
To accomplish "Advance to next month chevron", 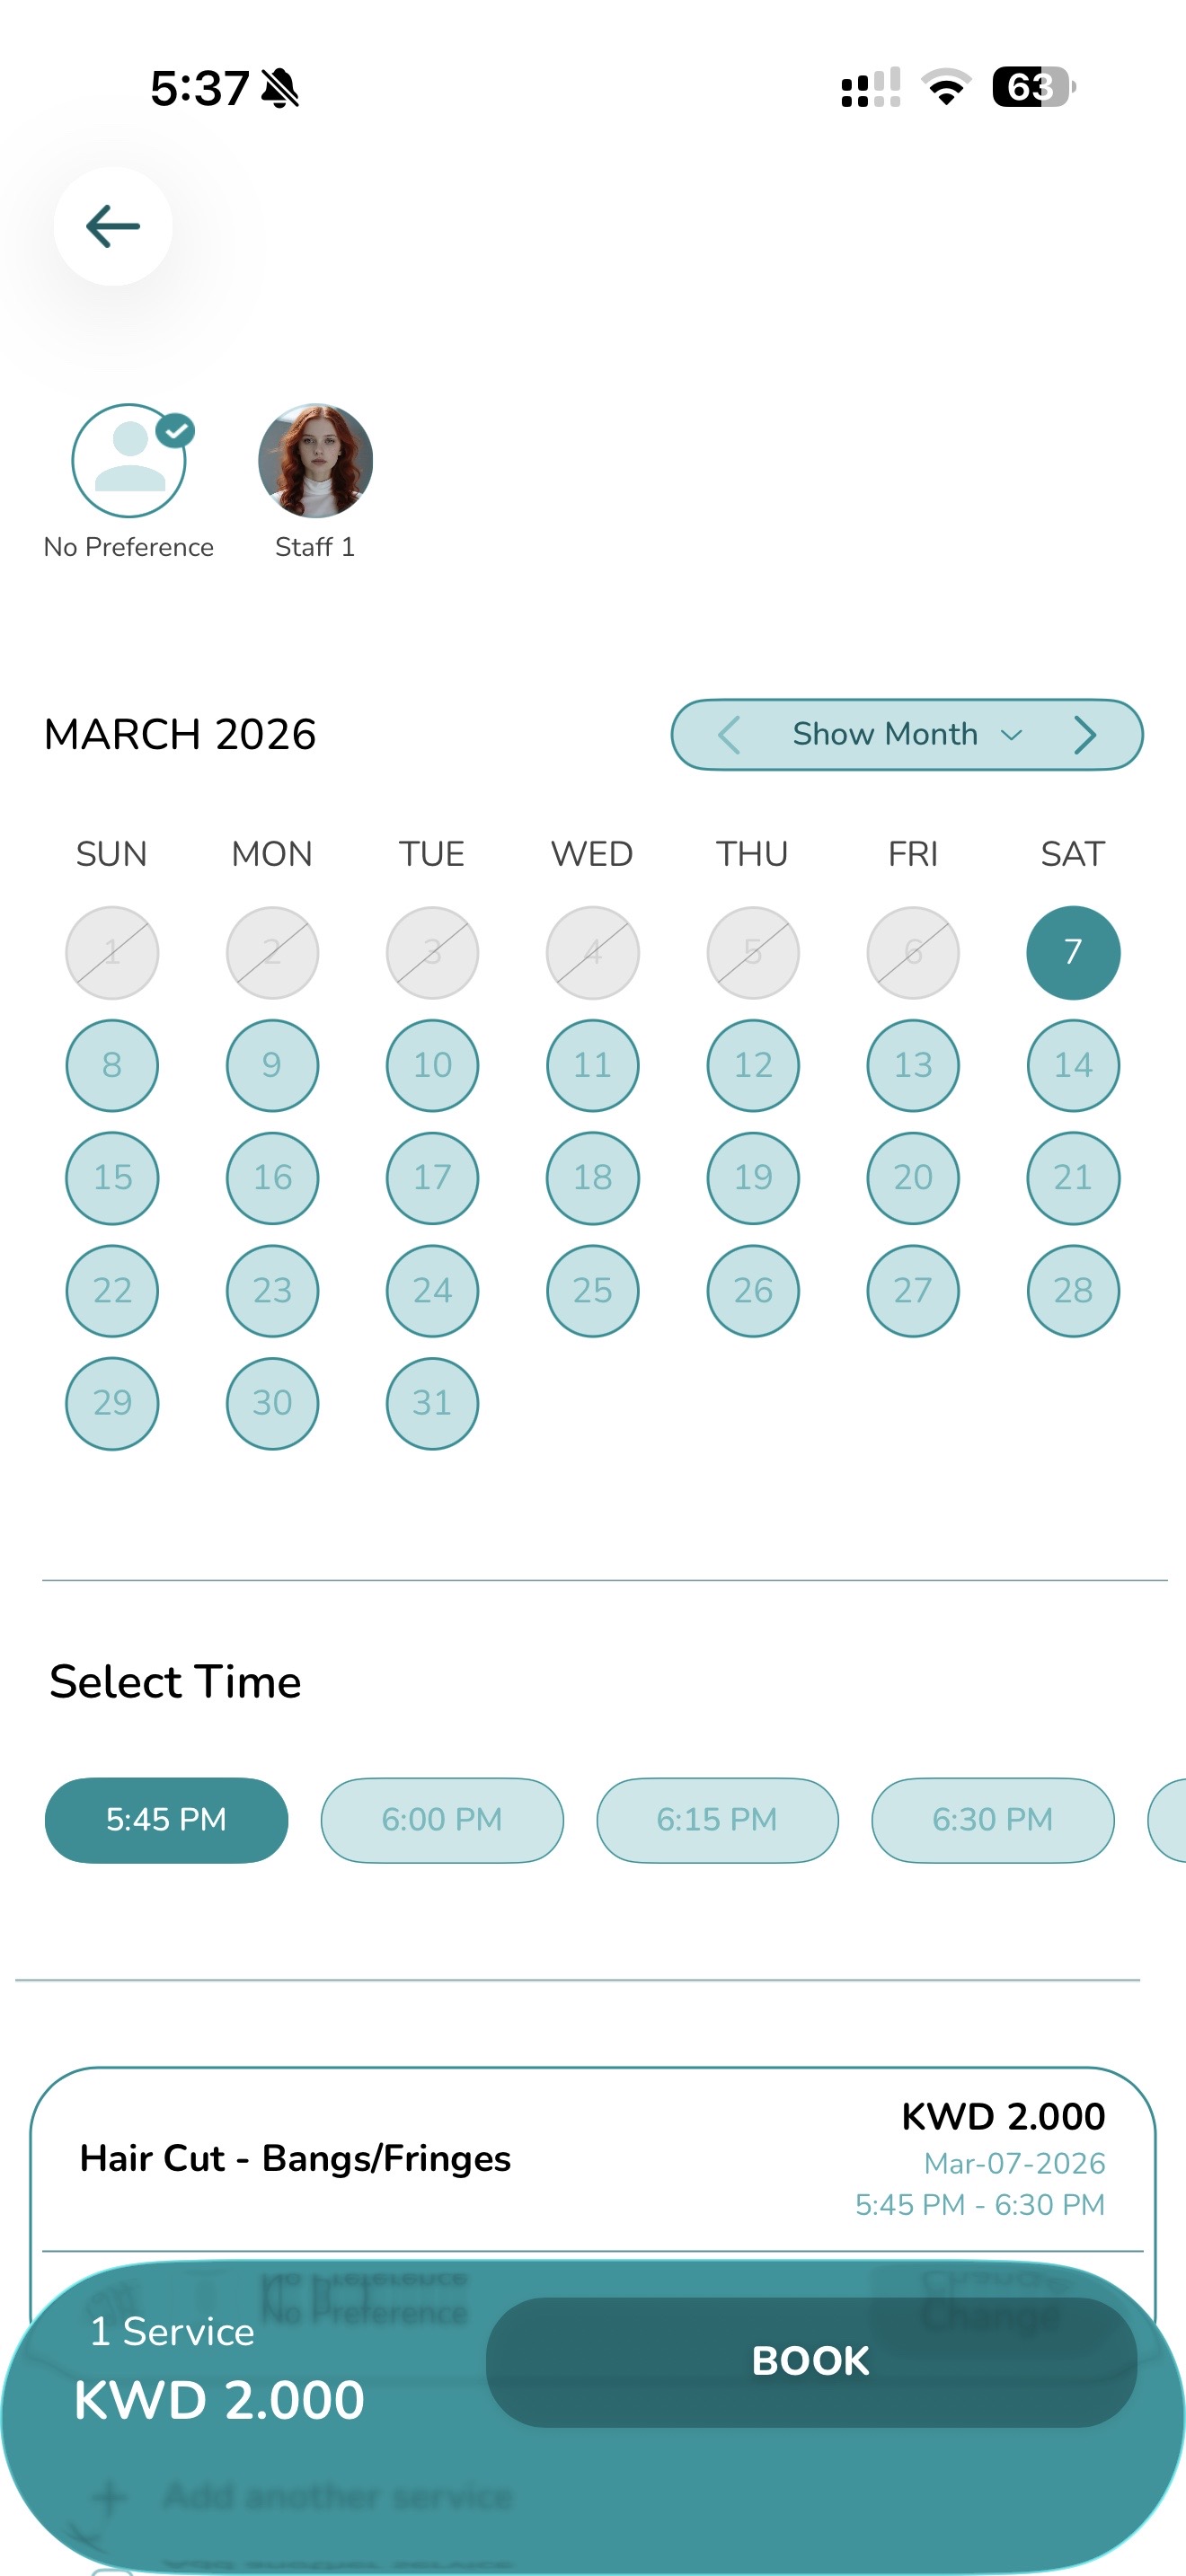I will [x=1085, y=735].
